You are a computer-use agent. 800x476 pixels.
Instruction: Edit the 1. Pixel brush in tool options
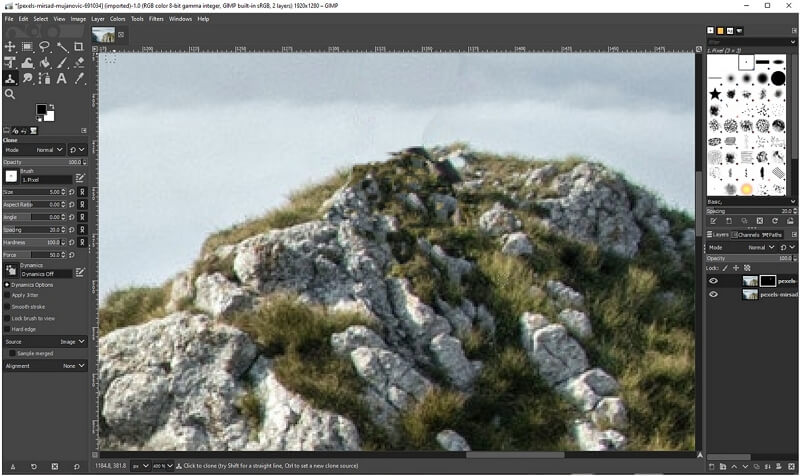80,178
